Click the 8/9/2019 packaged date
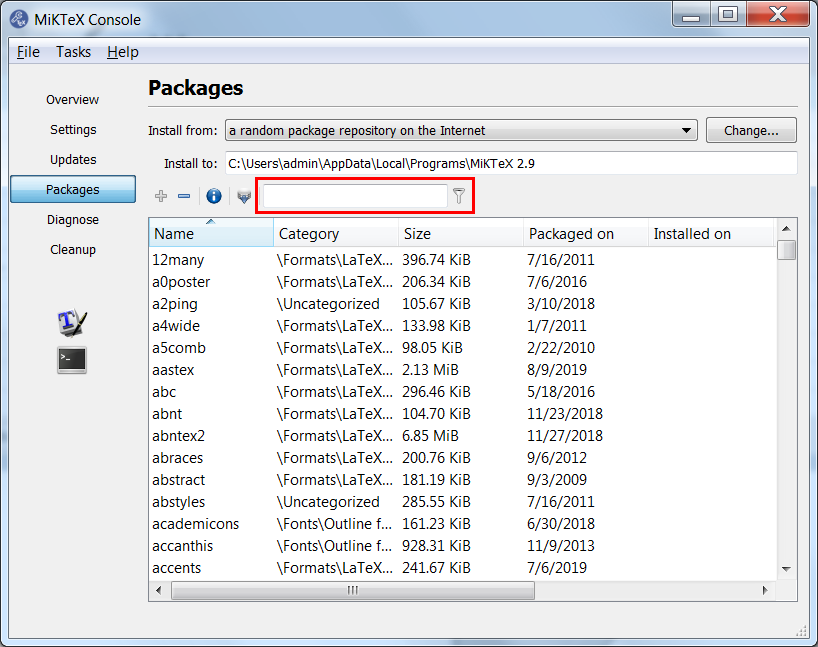Viewport: 818px width, 647px height. click(x=557, y=370)
